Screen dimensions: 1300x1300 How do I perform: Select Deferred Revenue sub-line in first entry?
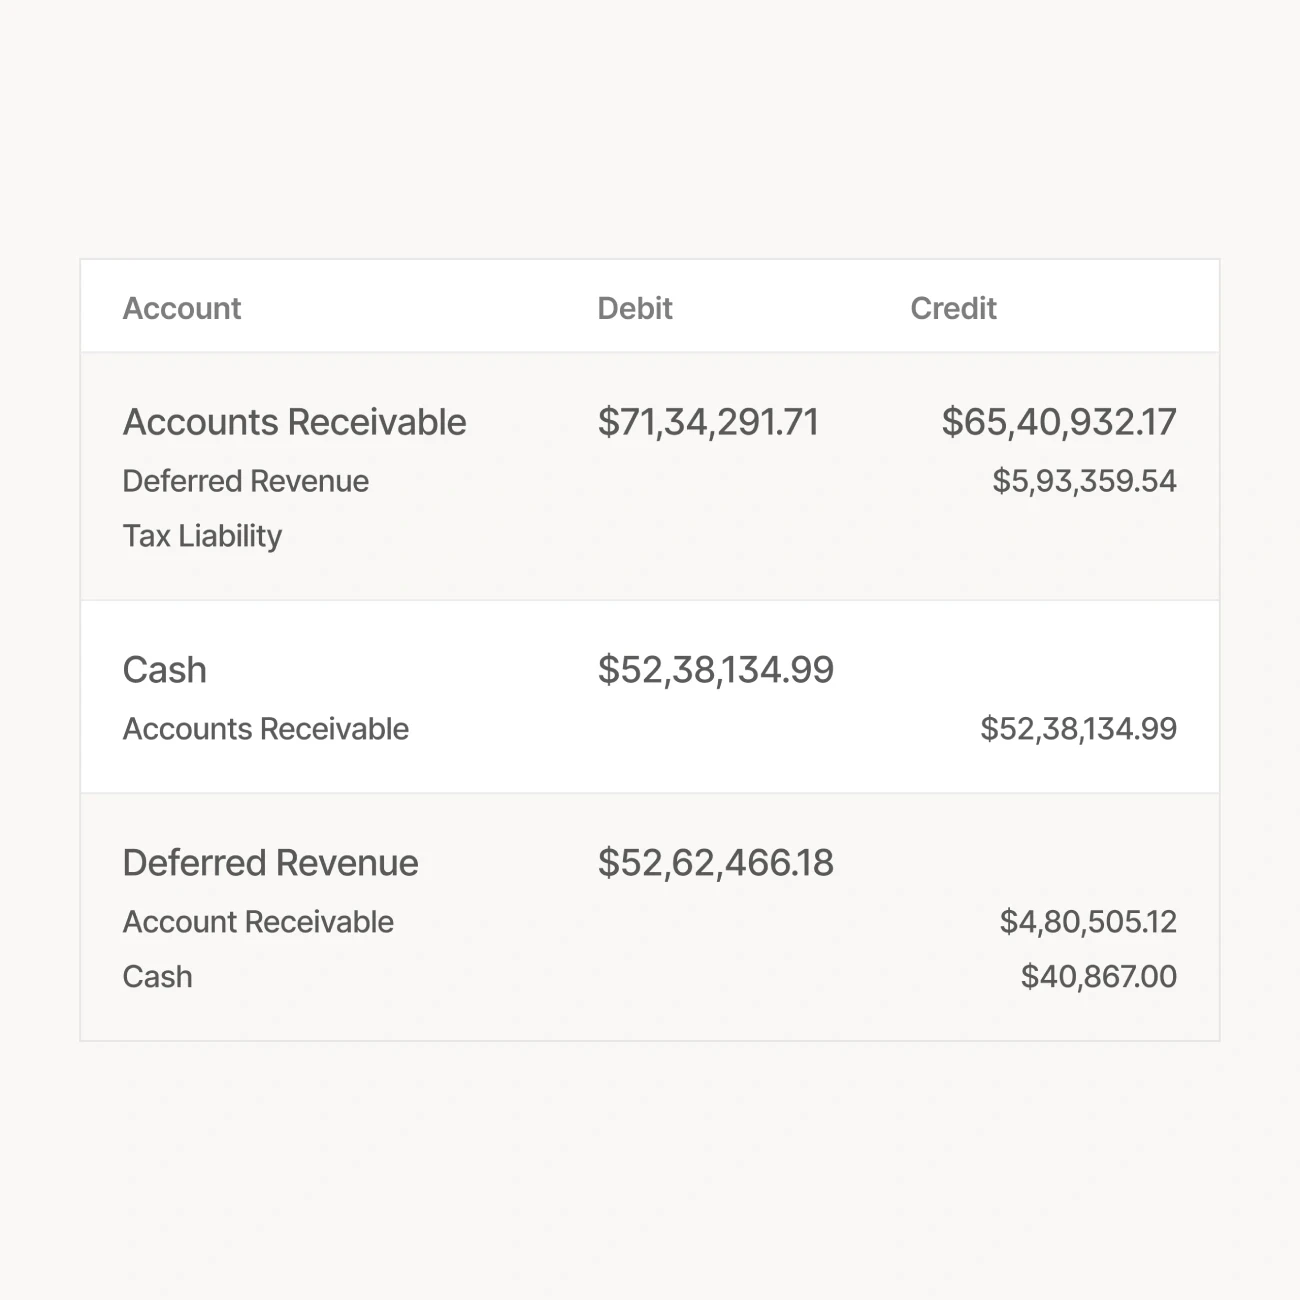[x=245, y=481]
